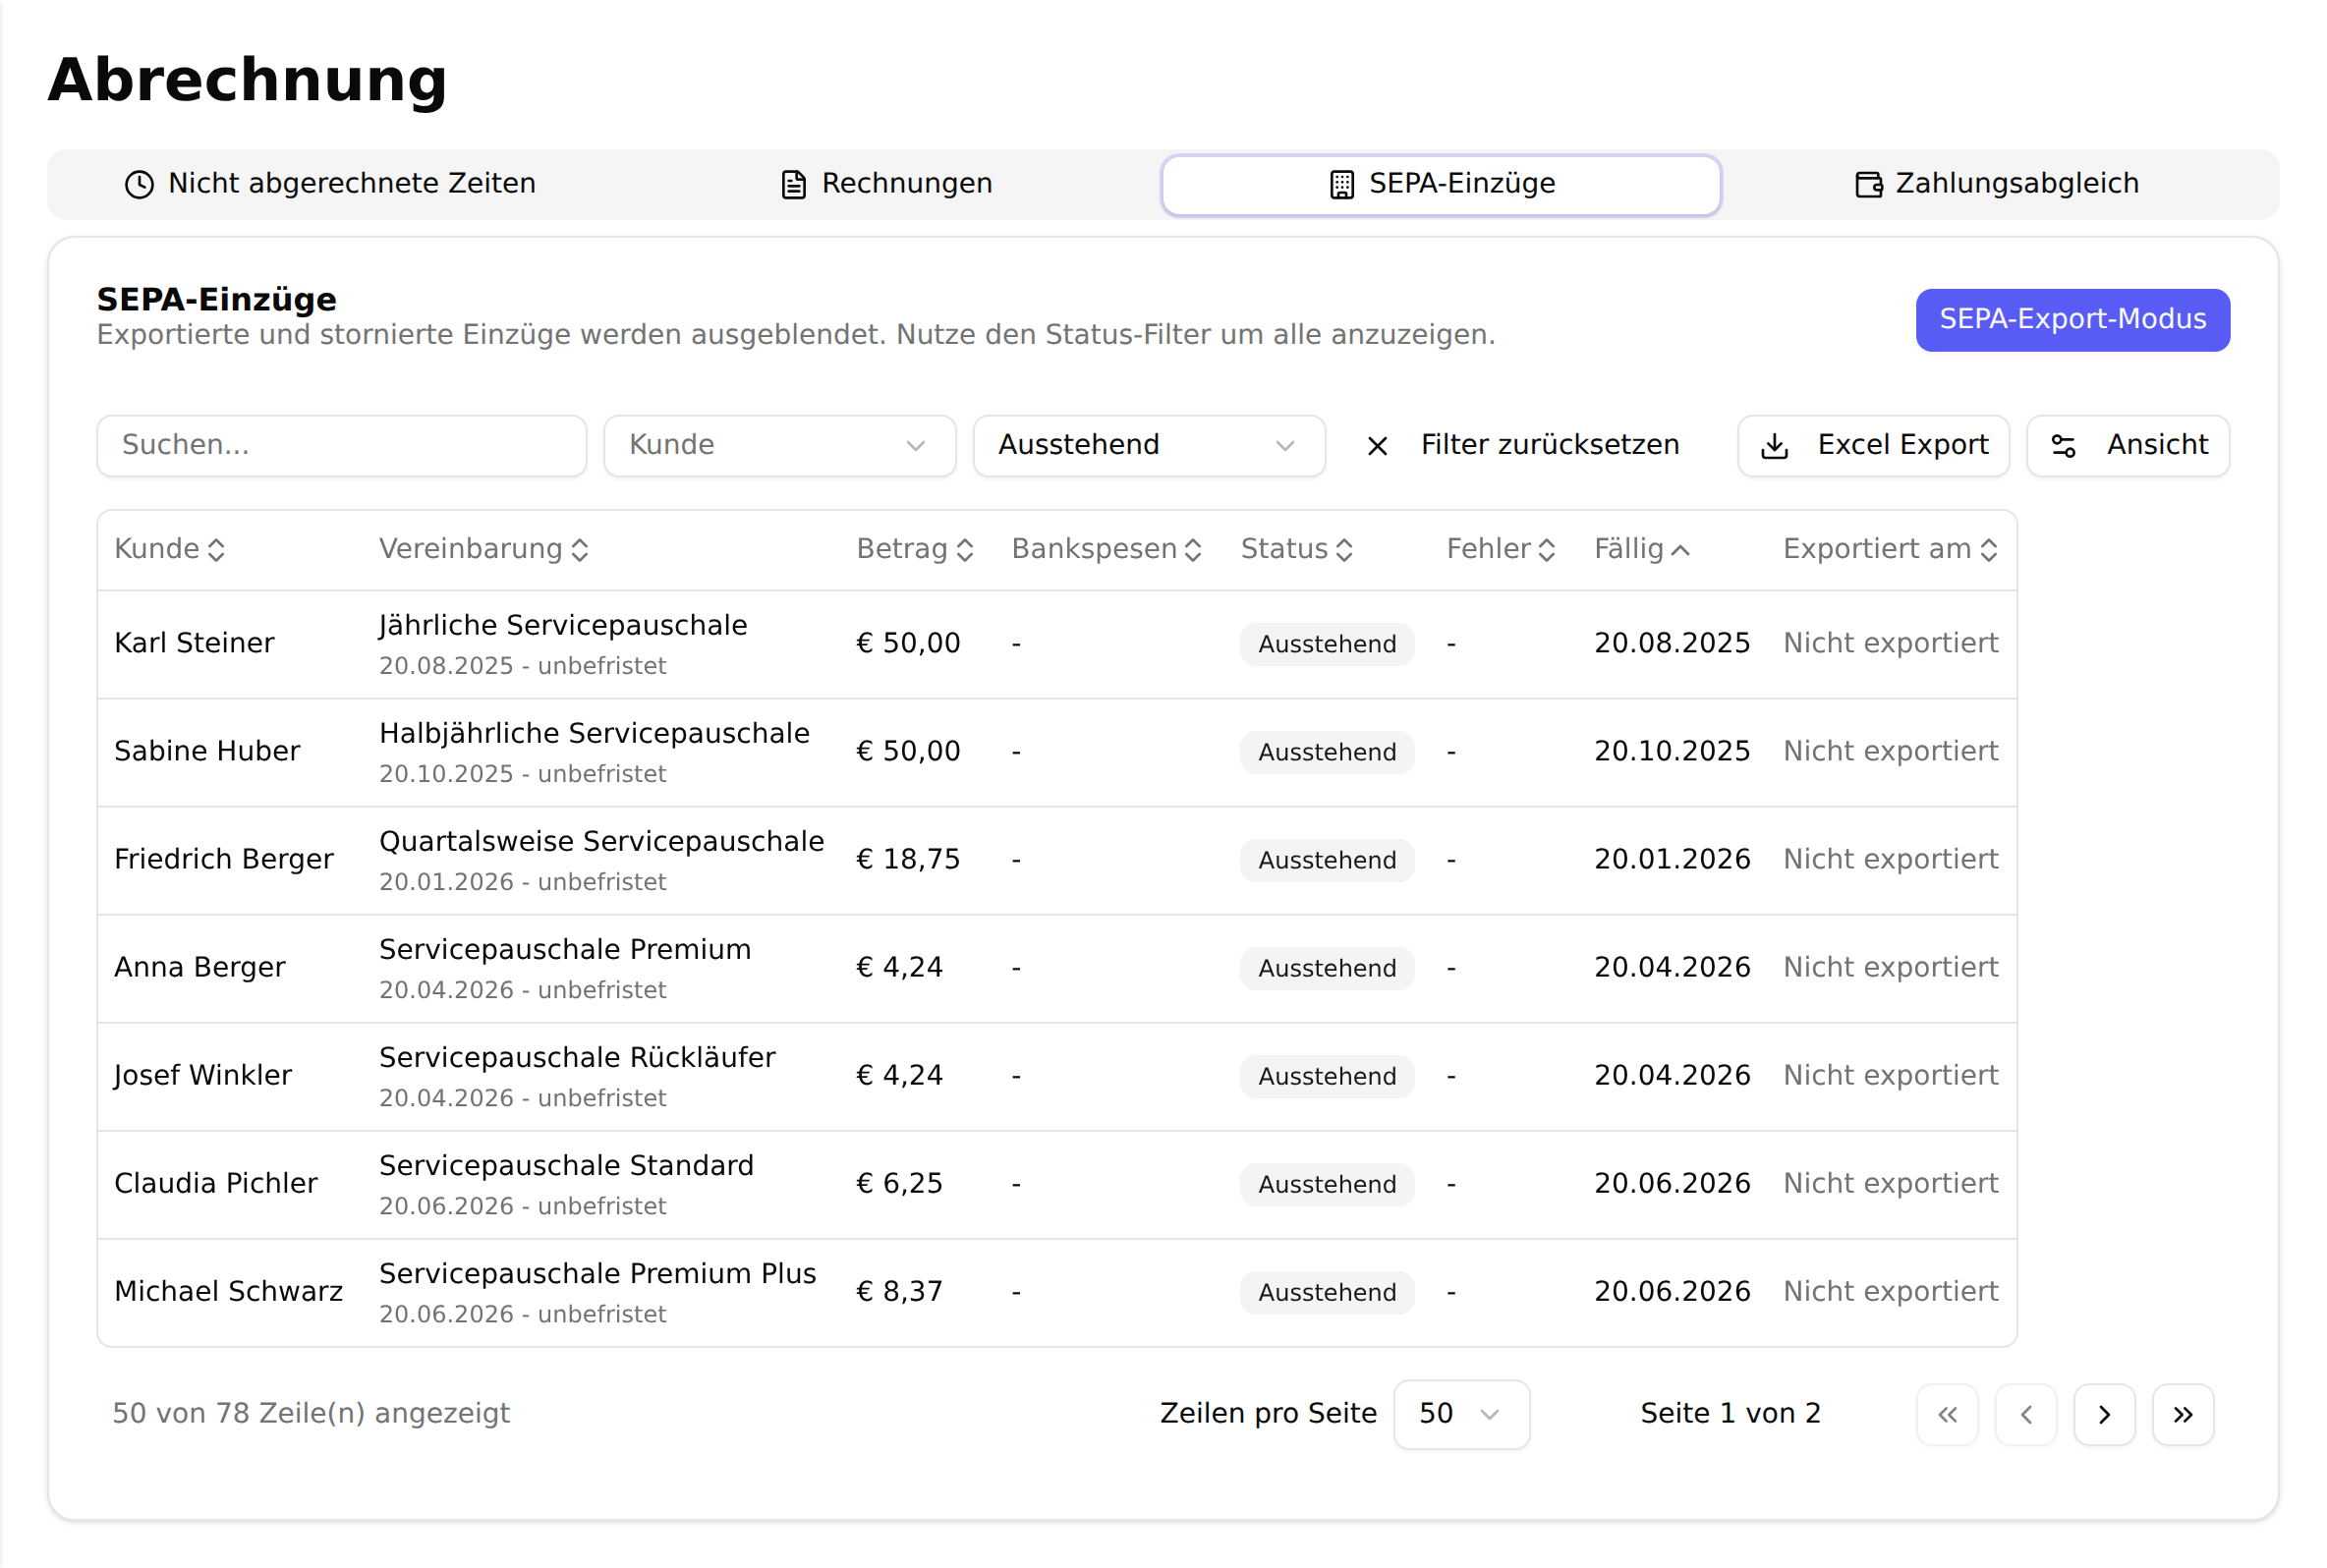Sort by Vereinbarung column arrows
The height and width of the screenshot is (1568, 2327).
click(x=579, y=549)
